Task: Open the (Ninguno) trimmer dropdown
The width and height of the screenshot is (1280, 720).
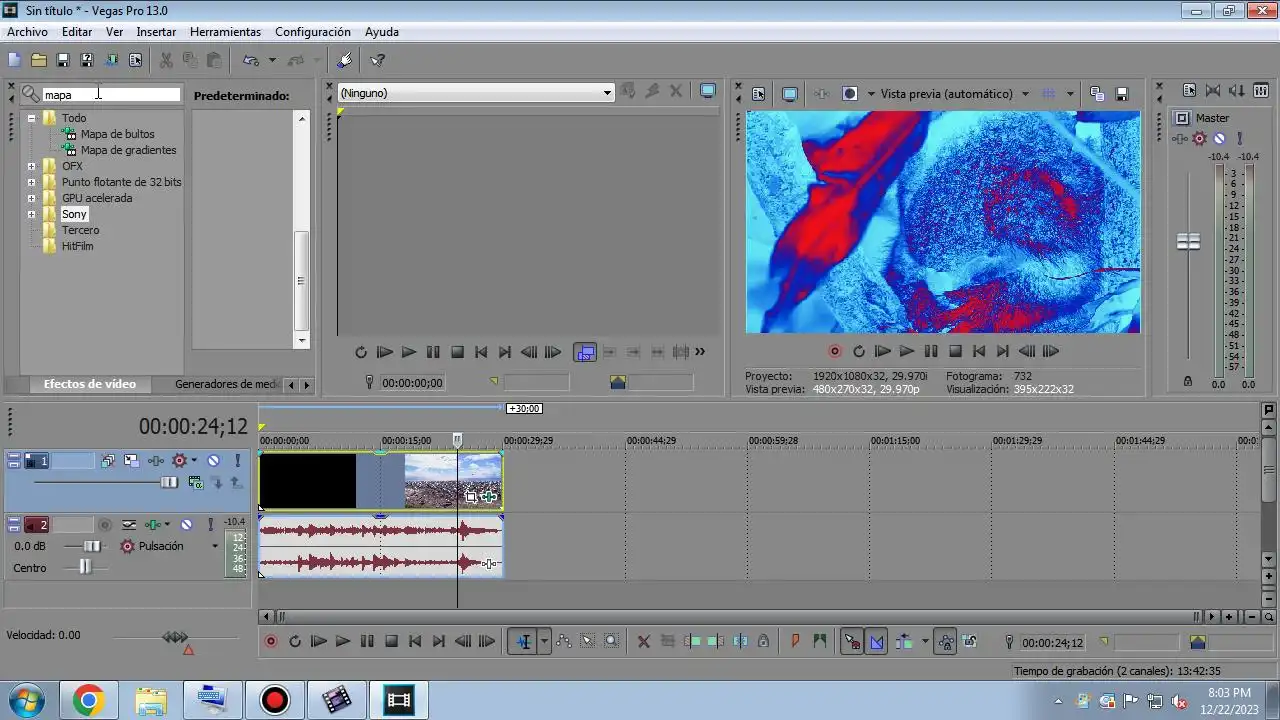Action: [x=606, y=93]
